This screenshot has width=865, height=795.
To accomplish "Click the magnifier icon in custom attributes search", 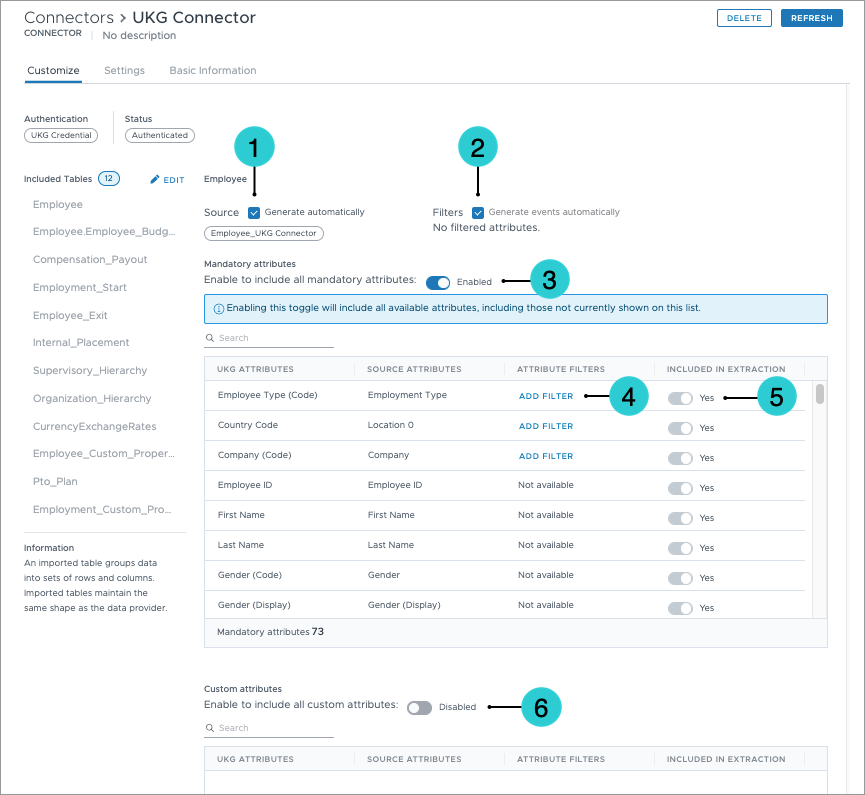I will (x=210, y=728).
